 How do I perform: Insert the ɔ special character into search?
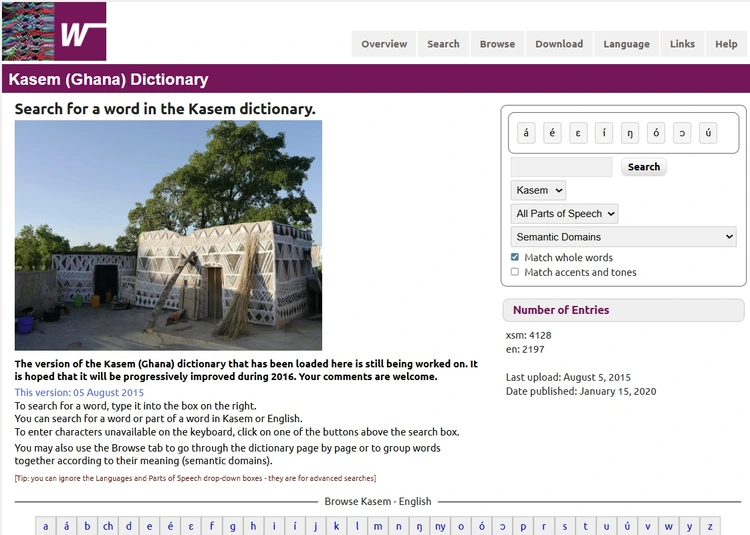(x=682, y=133)
